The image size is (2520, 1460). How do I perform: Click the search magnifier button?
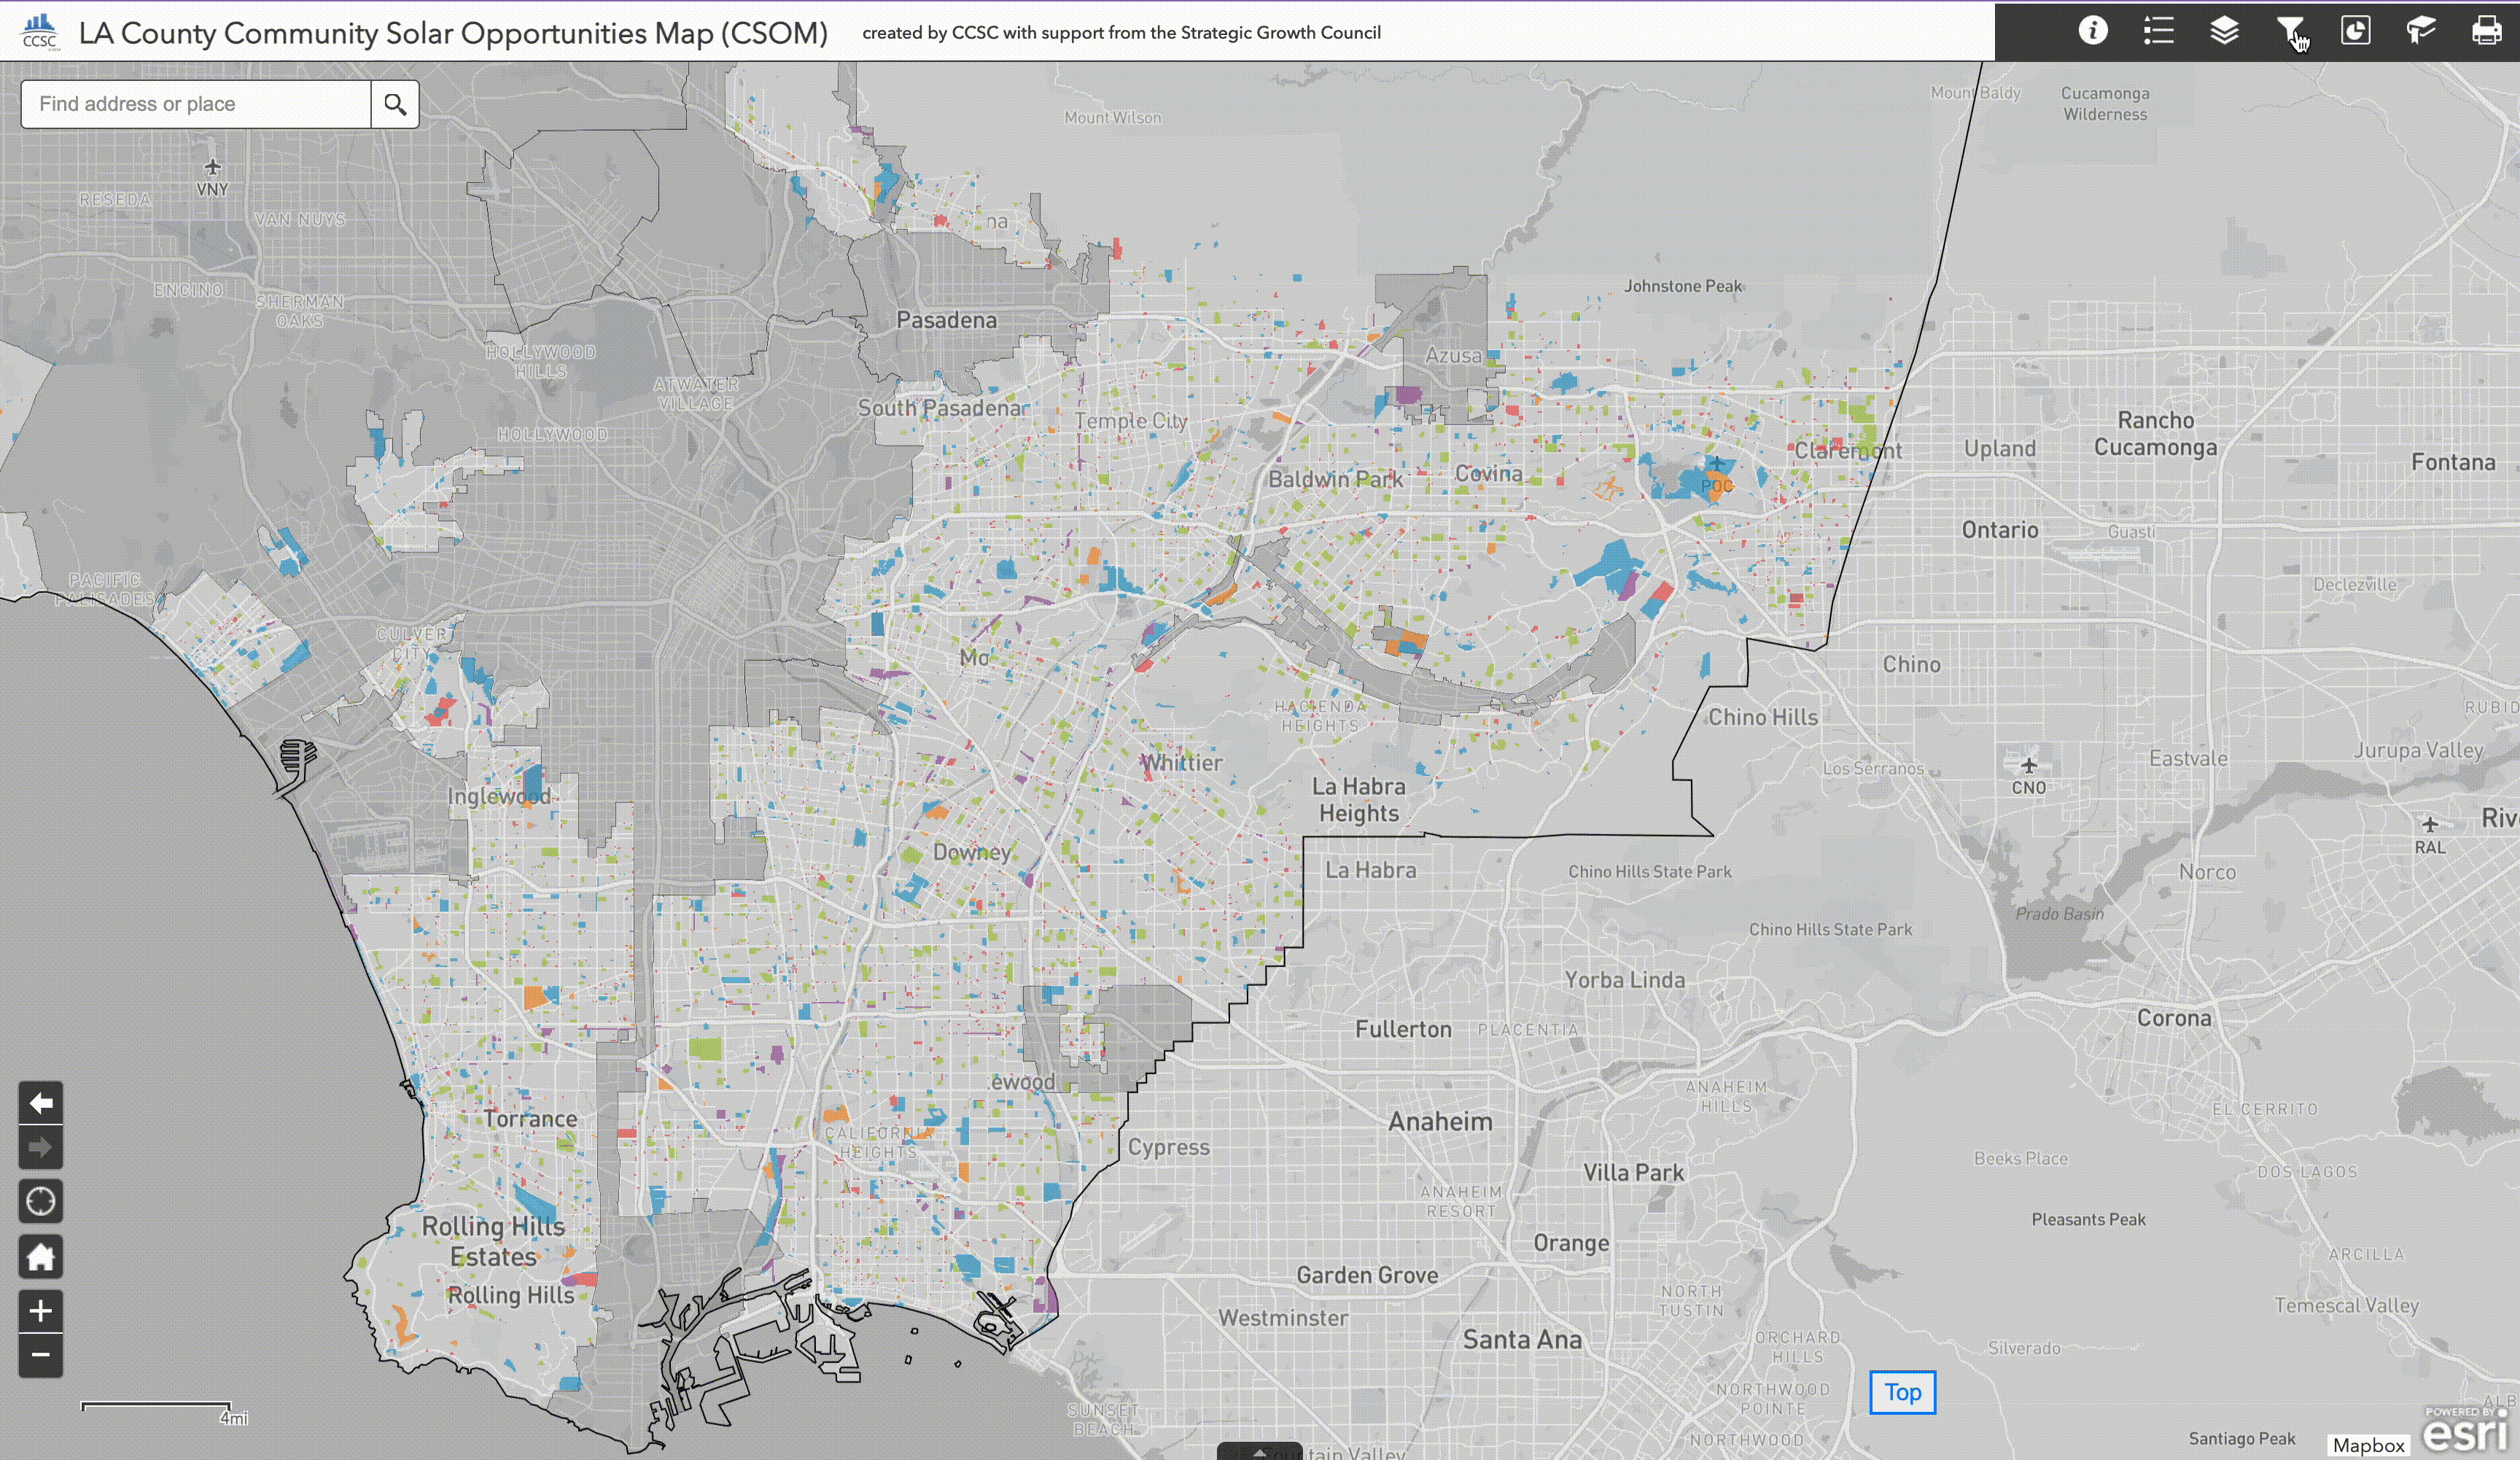(x=395, y=104)
